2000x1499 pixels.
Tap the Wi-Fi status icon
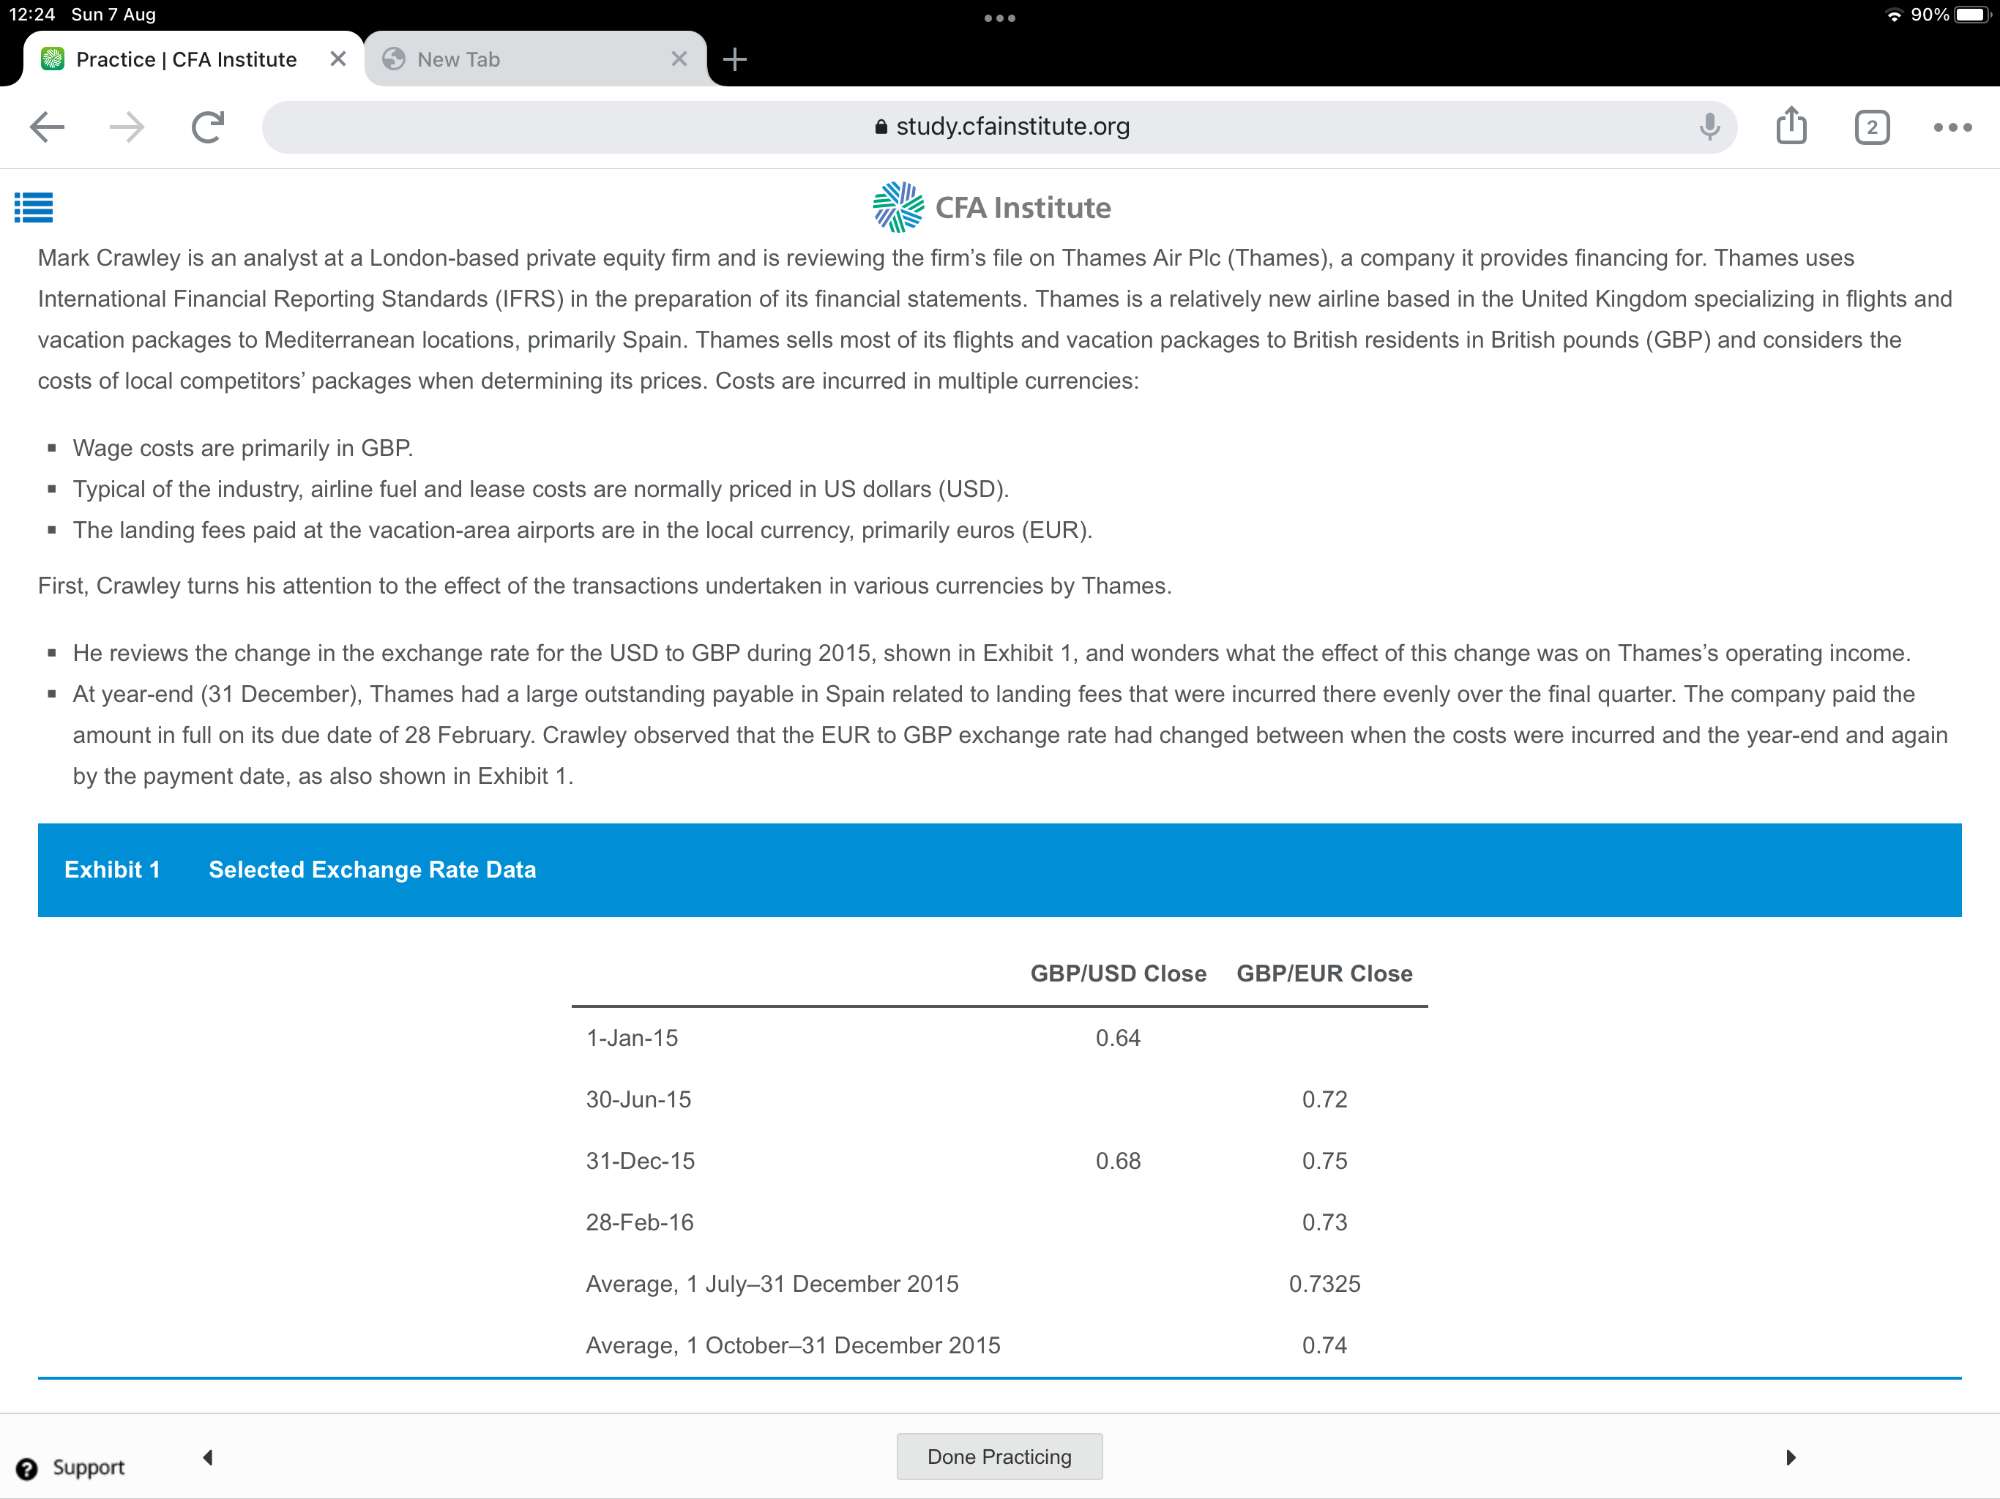point(1893,15)
